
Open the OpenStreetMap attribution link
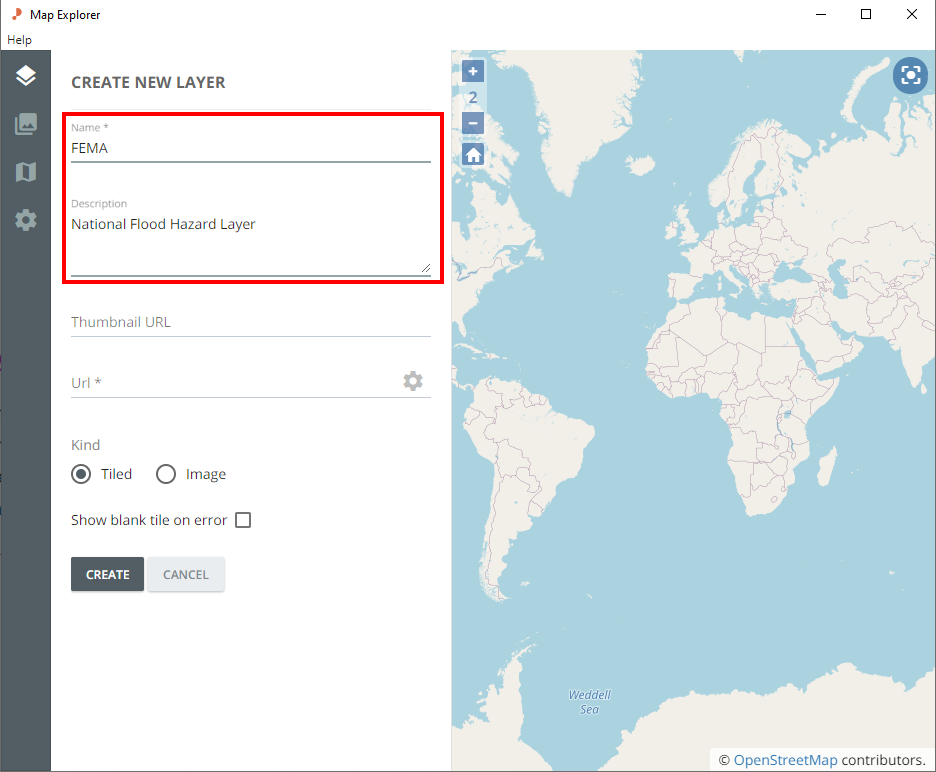(785, 760)
